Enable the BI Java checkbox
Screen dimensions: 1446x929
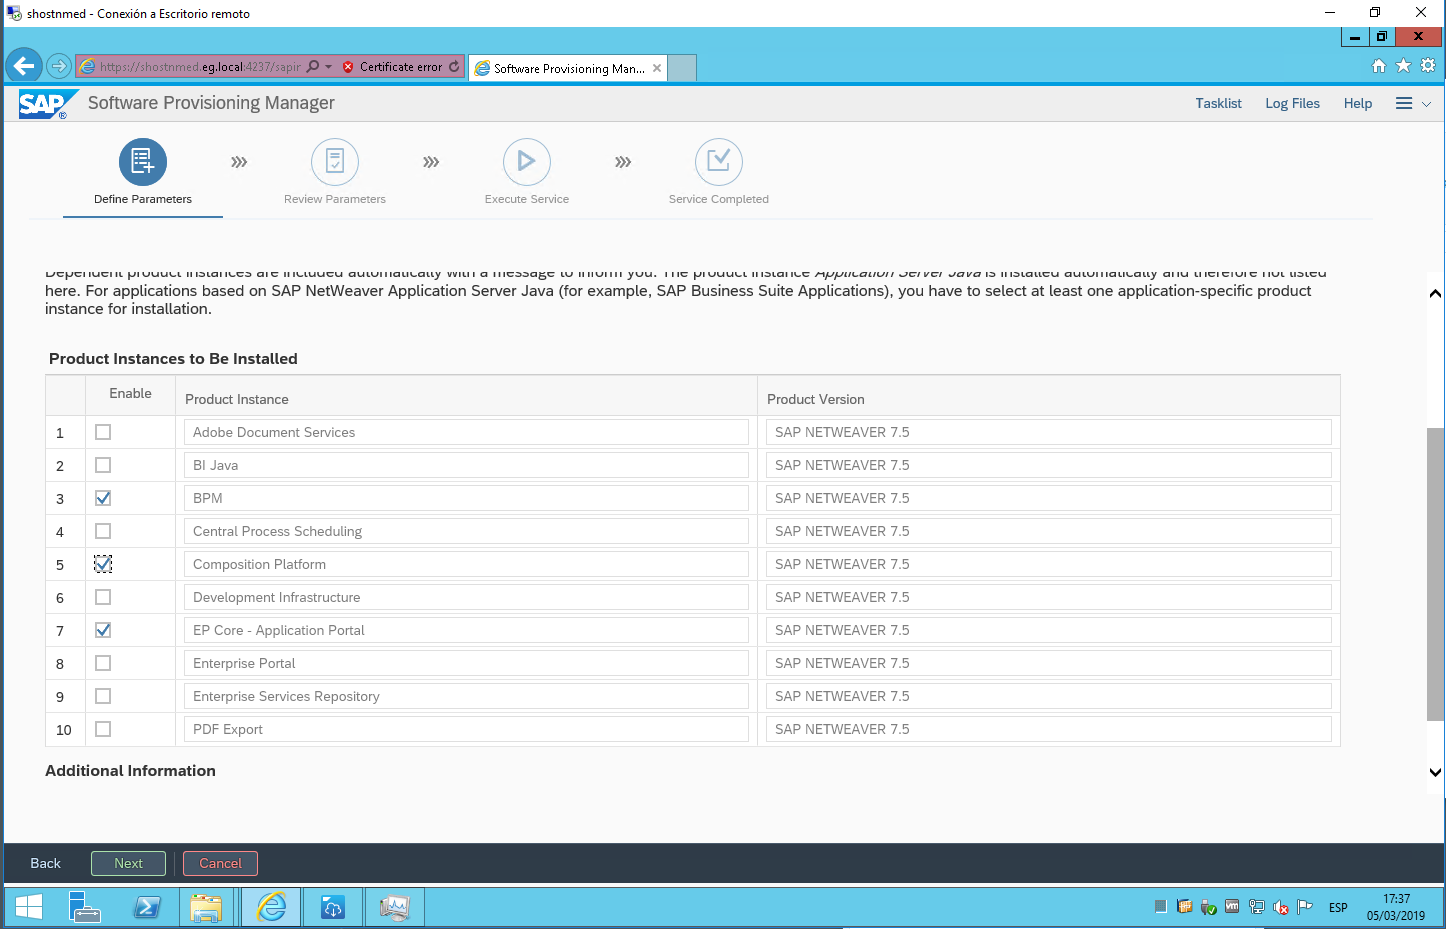coord(103,465)
